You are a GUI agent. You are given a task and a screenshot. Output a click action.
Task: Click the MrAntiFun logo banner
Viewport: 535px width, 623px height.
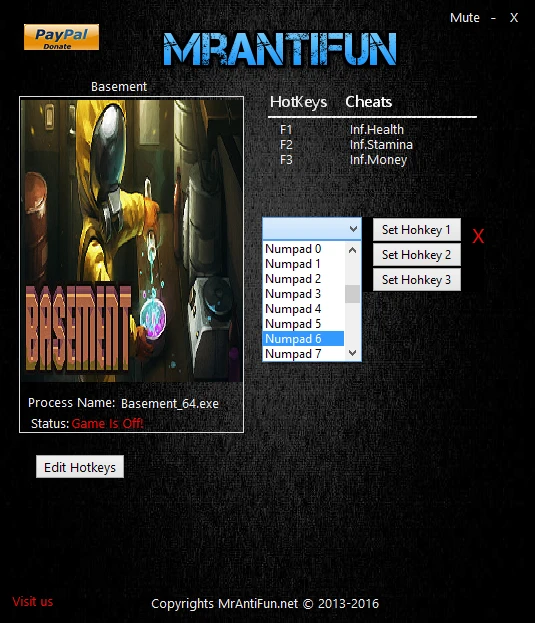[280, 49]
